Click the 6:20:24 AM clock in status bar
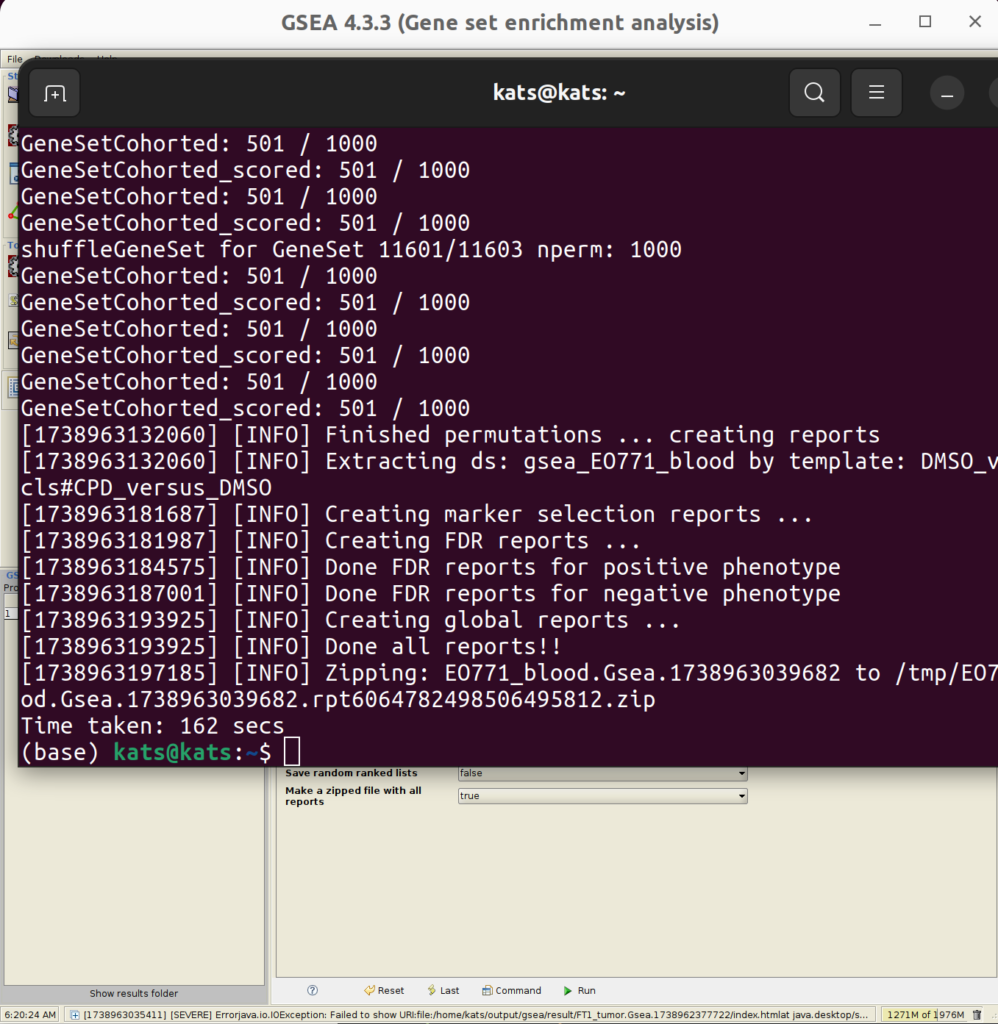 tap(30, 1015)
